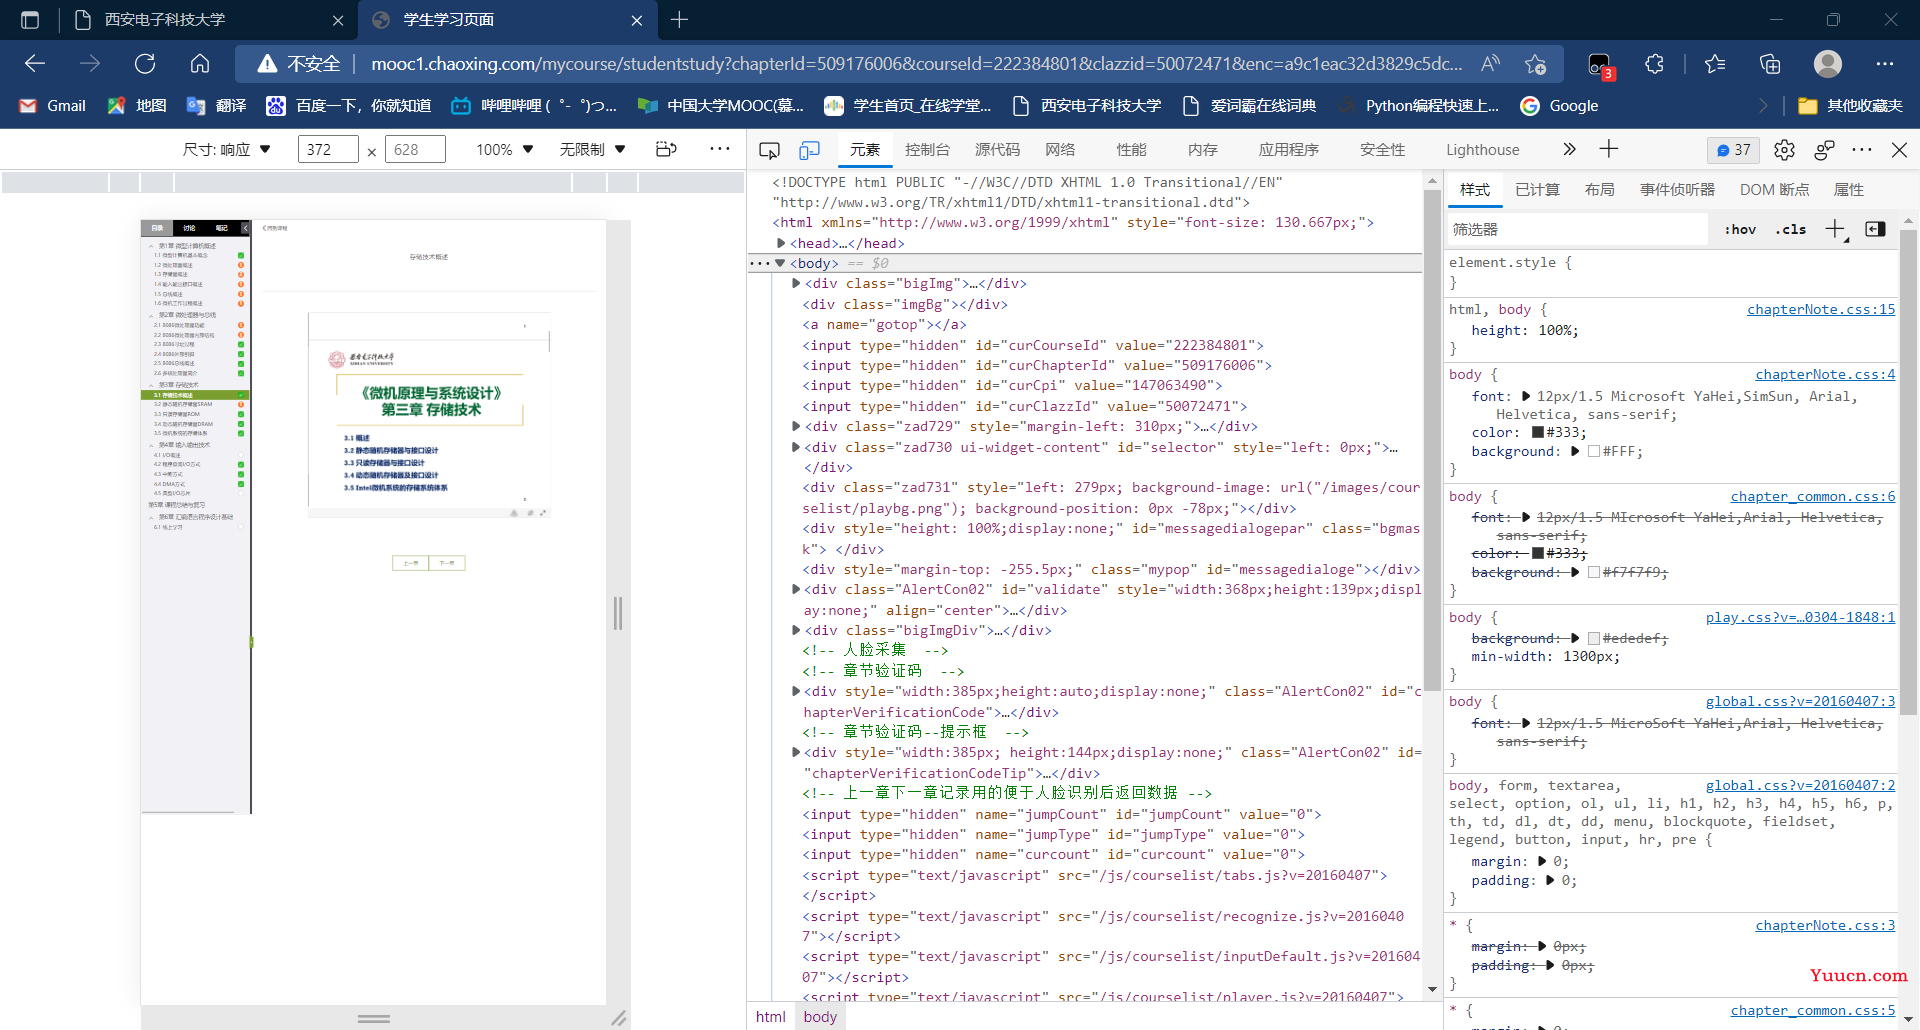Open the collections icon
1920x1030 pixels.
[1770, 64]
